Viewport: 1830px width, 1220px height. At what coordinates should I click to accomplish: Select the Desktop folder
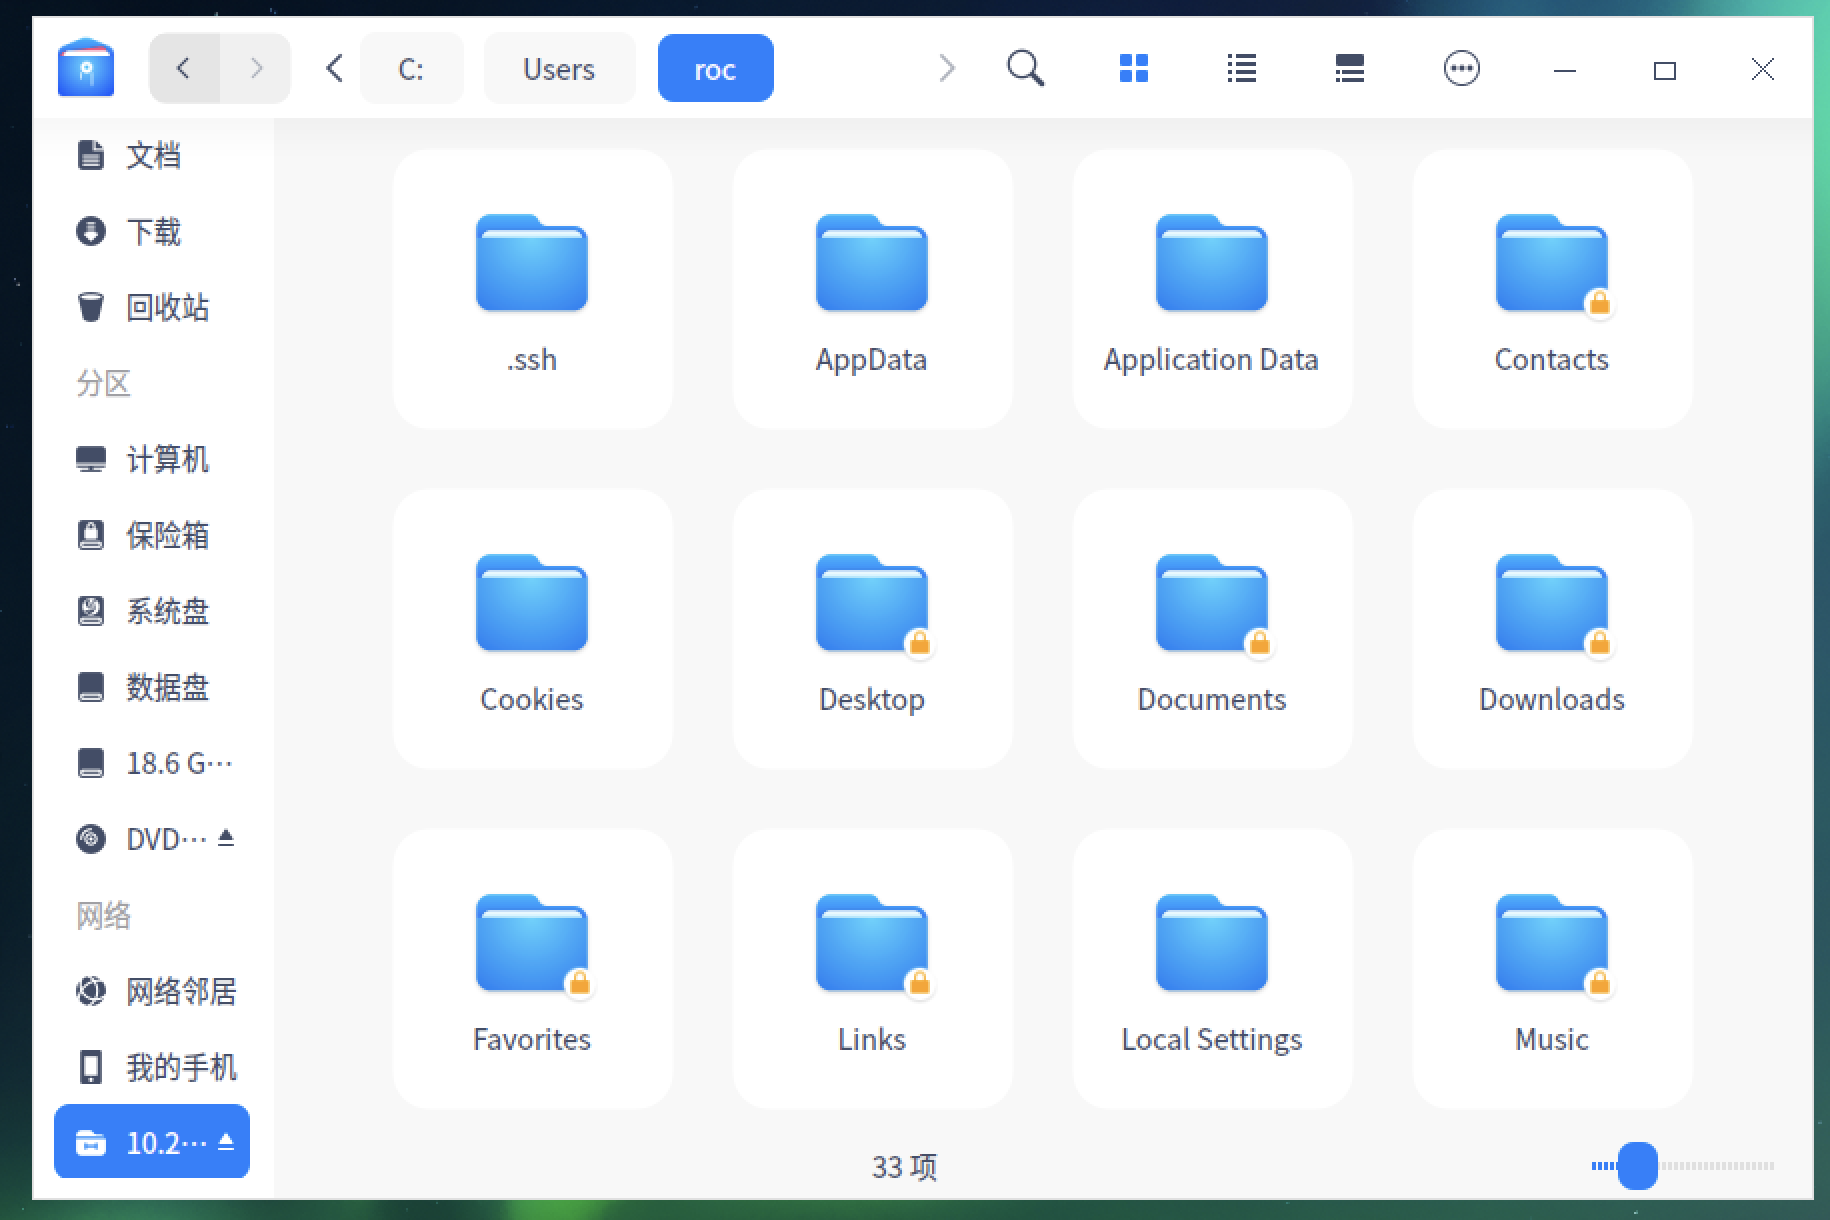pyautogui.click(x=872, y=629)
